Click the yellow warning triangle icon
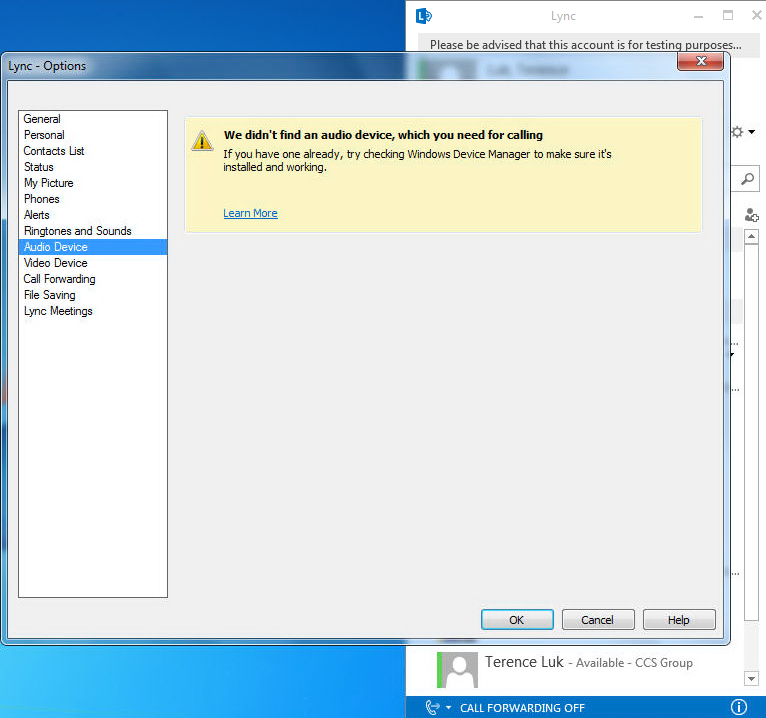This screenshot has width=766, height=718. pyautogui.click(x=202, y=141)
